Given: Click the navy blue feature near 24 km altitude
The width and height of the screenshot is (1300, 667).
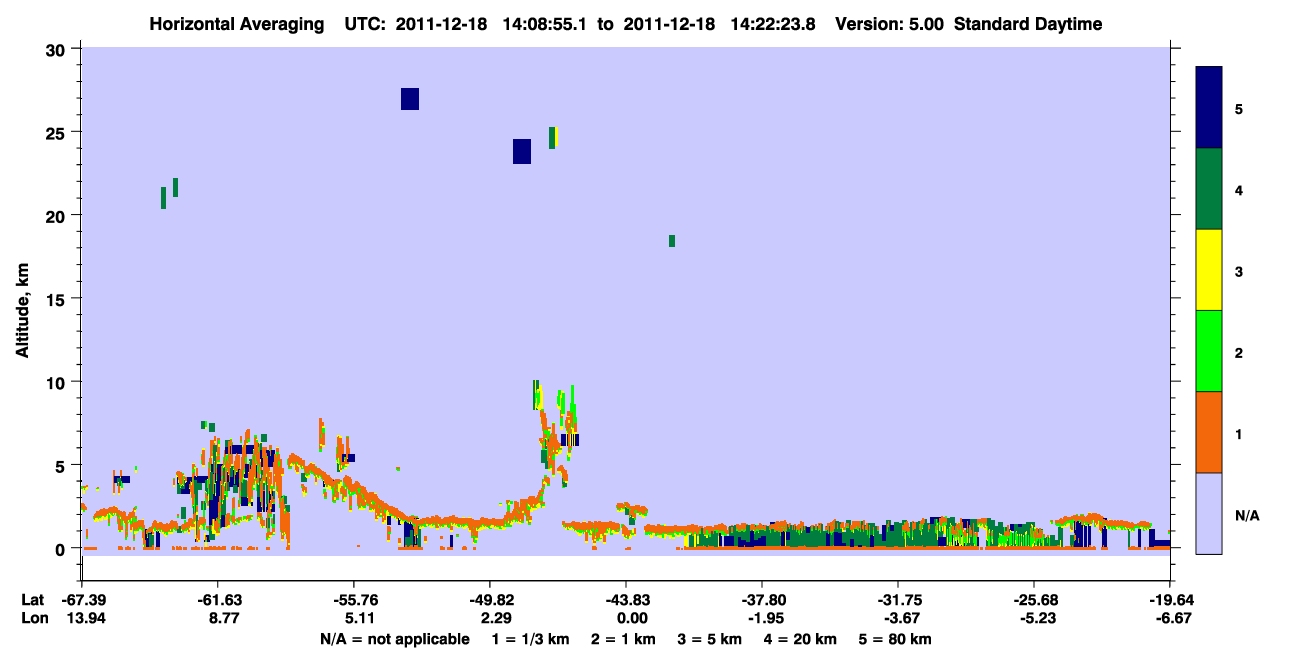Looking at the screenshot, I should (522, 151).
